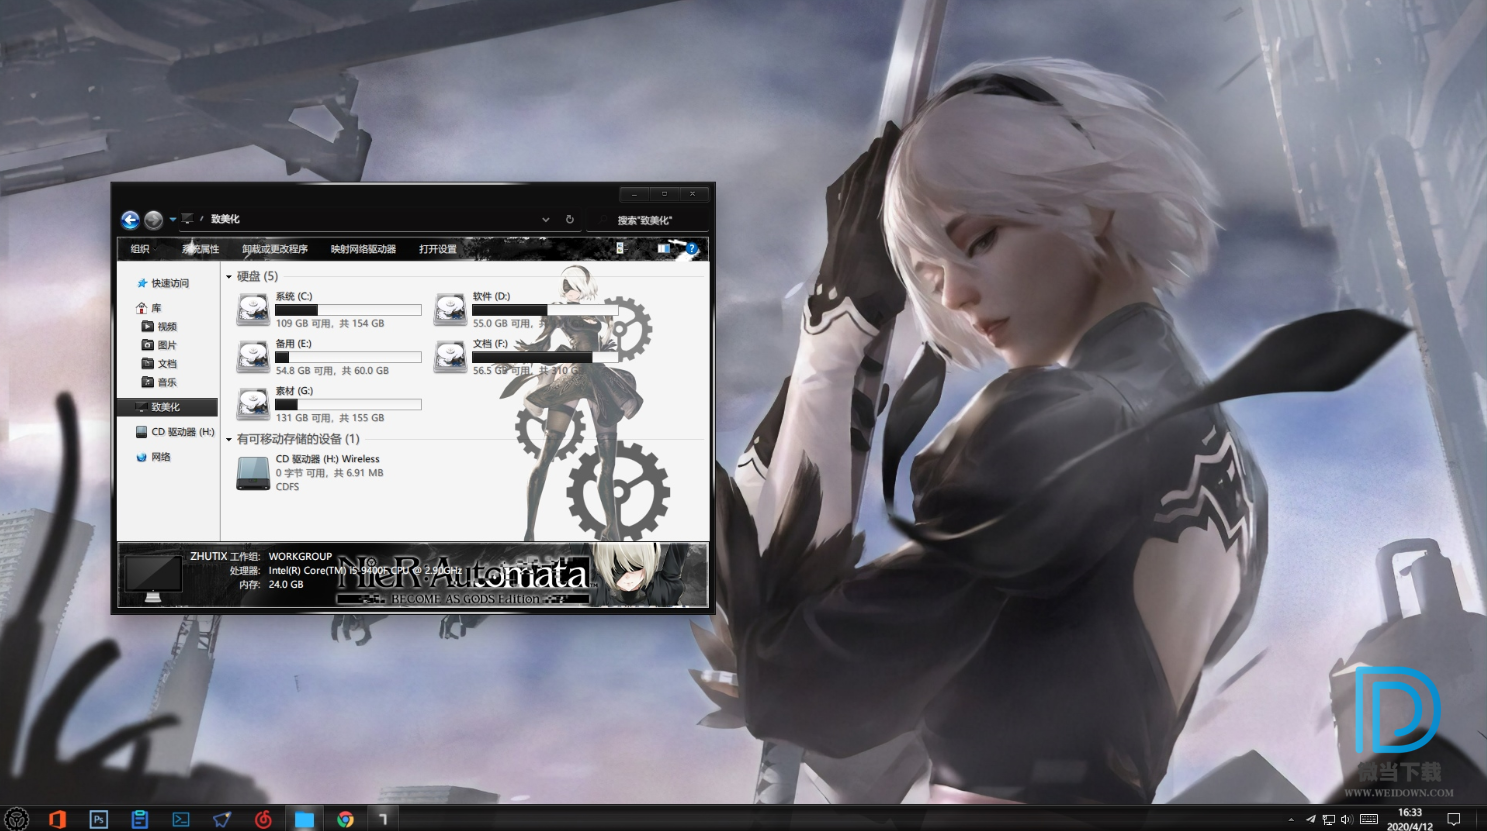Image resolution: width=1487 pixels, height=831 pixels.
Task: Expand the address bar history dropdown
Action: [x=545, y=219]
